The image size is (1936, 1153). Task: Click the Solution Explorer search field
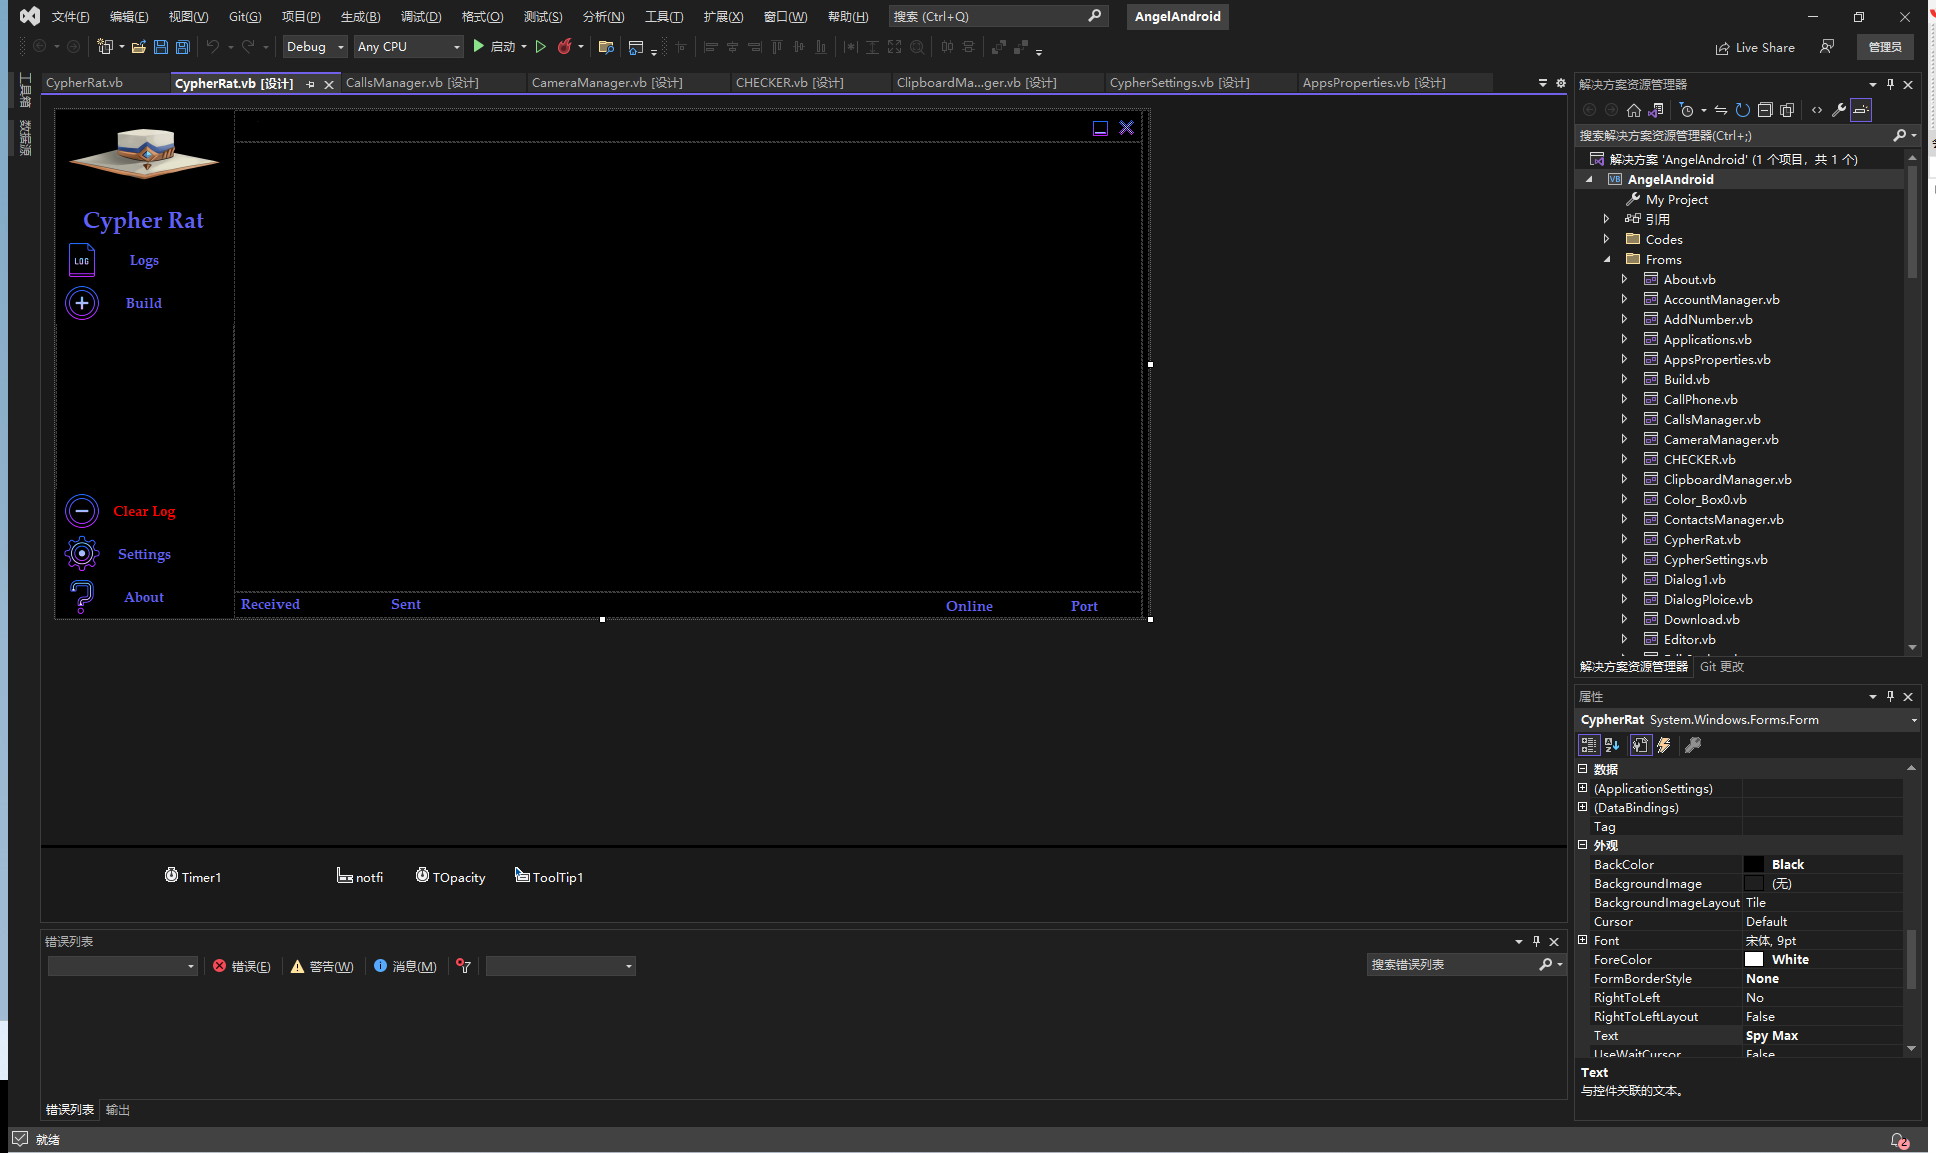coord(1735,135)
